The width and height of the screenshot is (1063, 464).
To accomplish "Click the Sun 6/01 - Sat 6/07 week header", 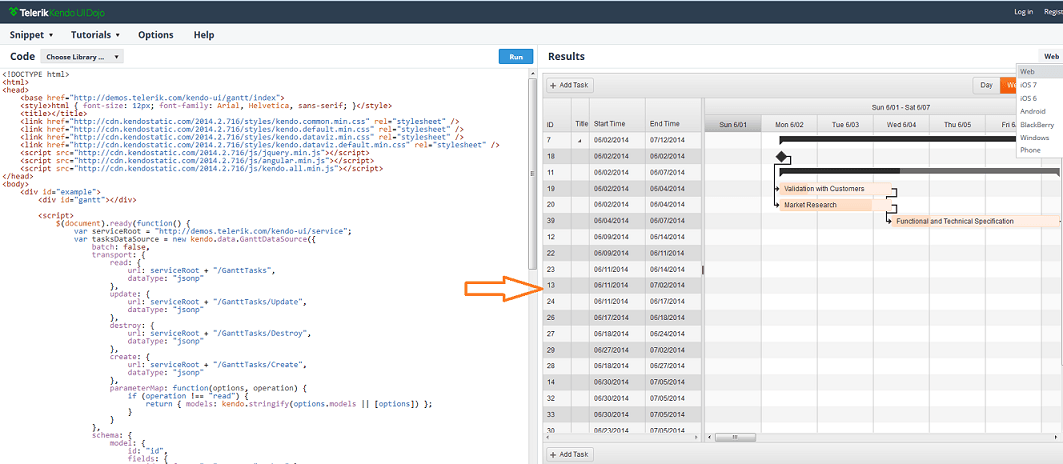I will 902,107.
